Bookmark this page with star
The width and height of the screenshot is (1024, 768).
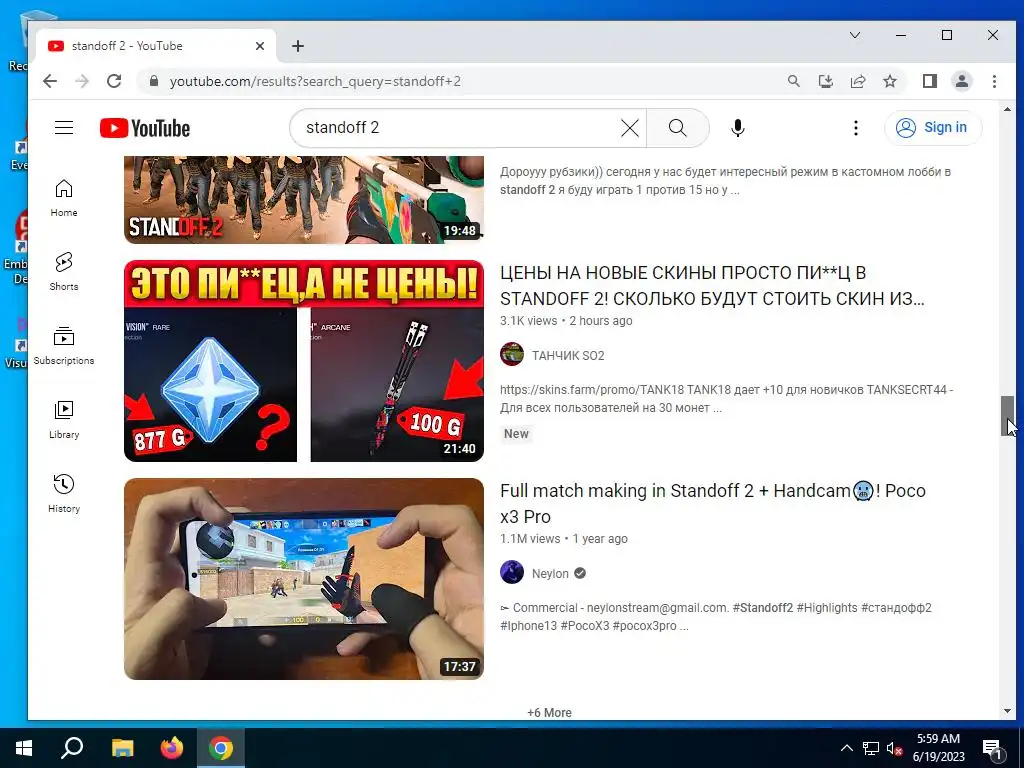[889, 81]
